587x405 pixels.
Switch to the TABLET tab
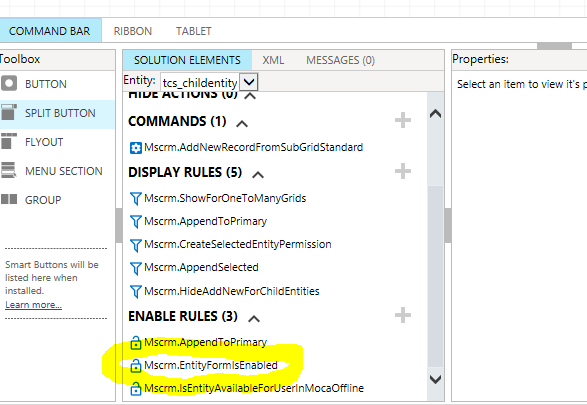click(194, 31)
